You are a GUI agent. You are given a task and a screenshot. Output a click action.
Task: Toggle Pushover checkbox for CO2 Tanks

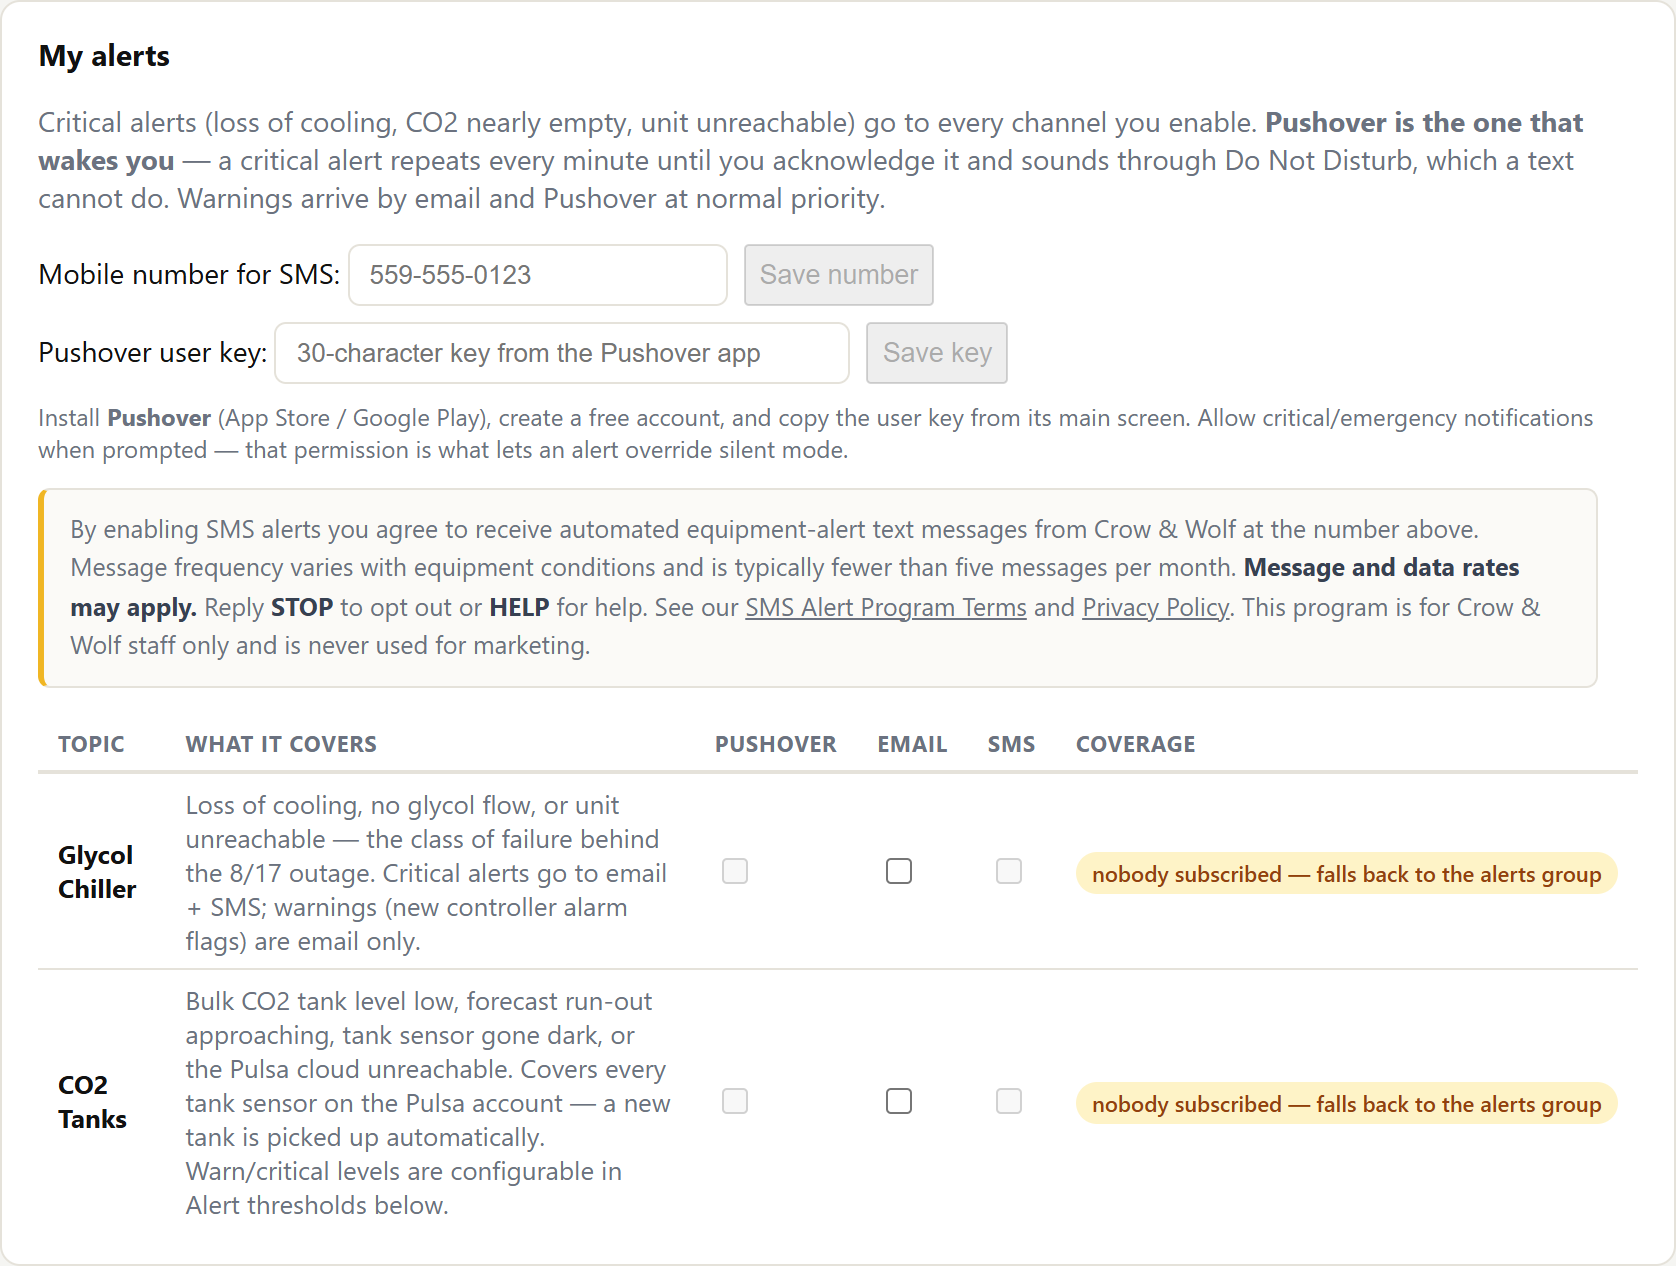[735, 1101]
